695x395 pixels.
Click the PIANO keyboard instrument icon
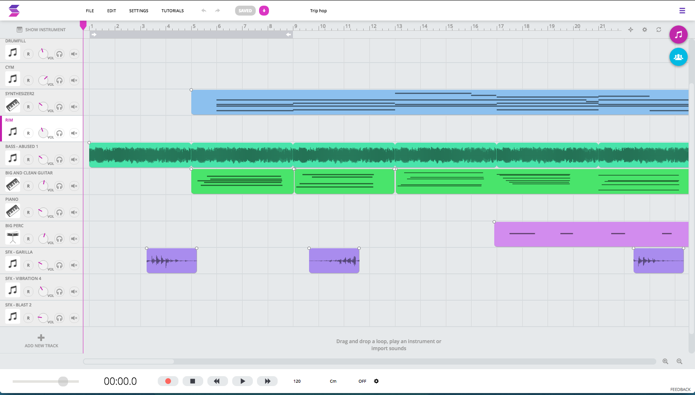(12, 211)
